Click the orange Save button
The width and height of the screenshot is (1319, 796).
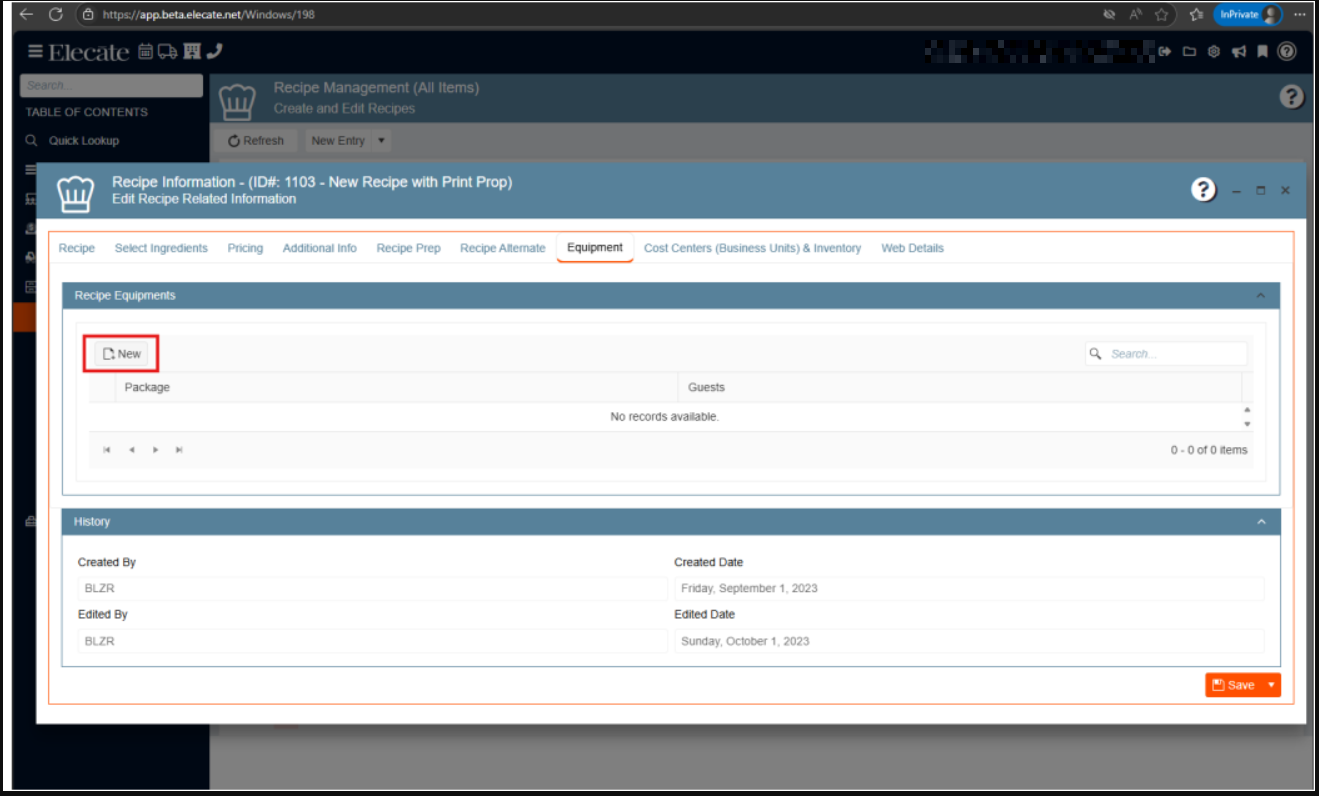click(x=1232, y=685)
